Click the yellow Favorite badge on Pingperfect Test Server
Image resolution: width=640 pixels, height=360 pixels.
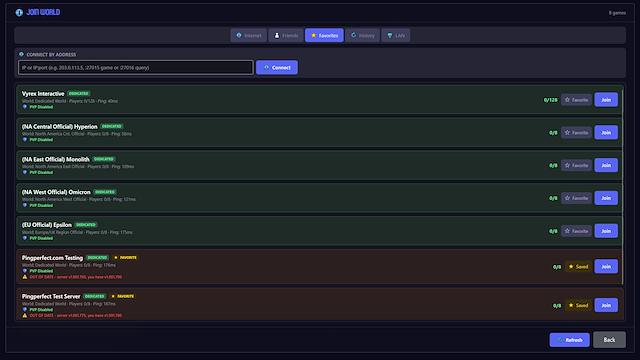tap(123, 296)
